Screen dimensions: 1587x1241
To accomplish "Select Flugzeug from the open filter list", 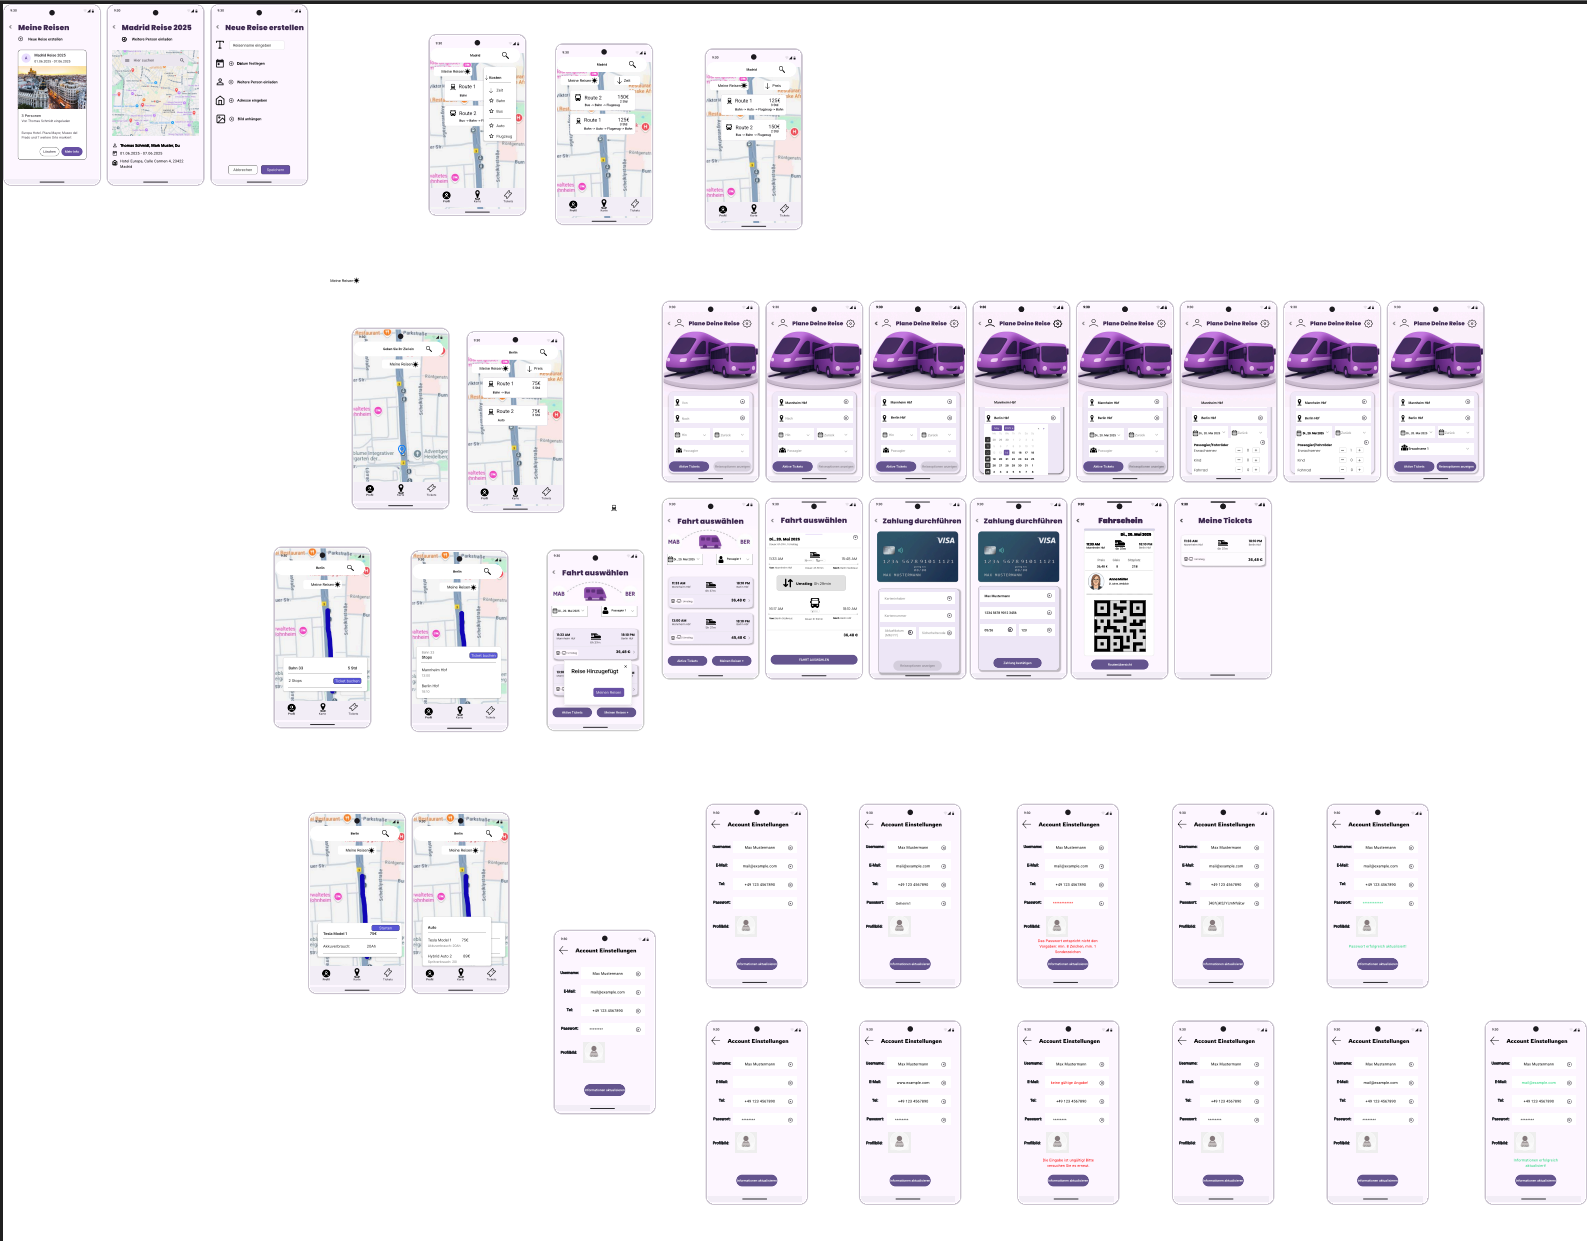I will [503, 136].
